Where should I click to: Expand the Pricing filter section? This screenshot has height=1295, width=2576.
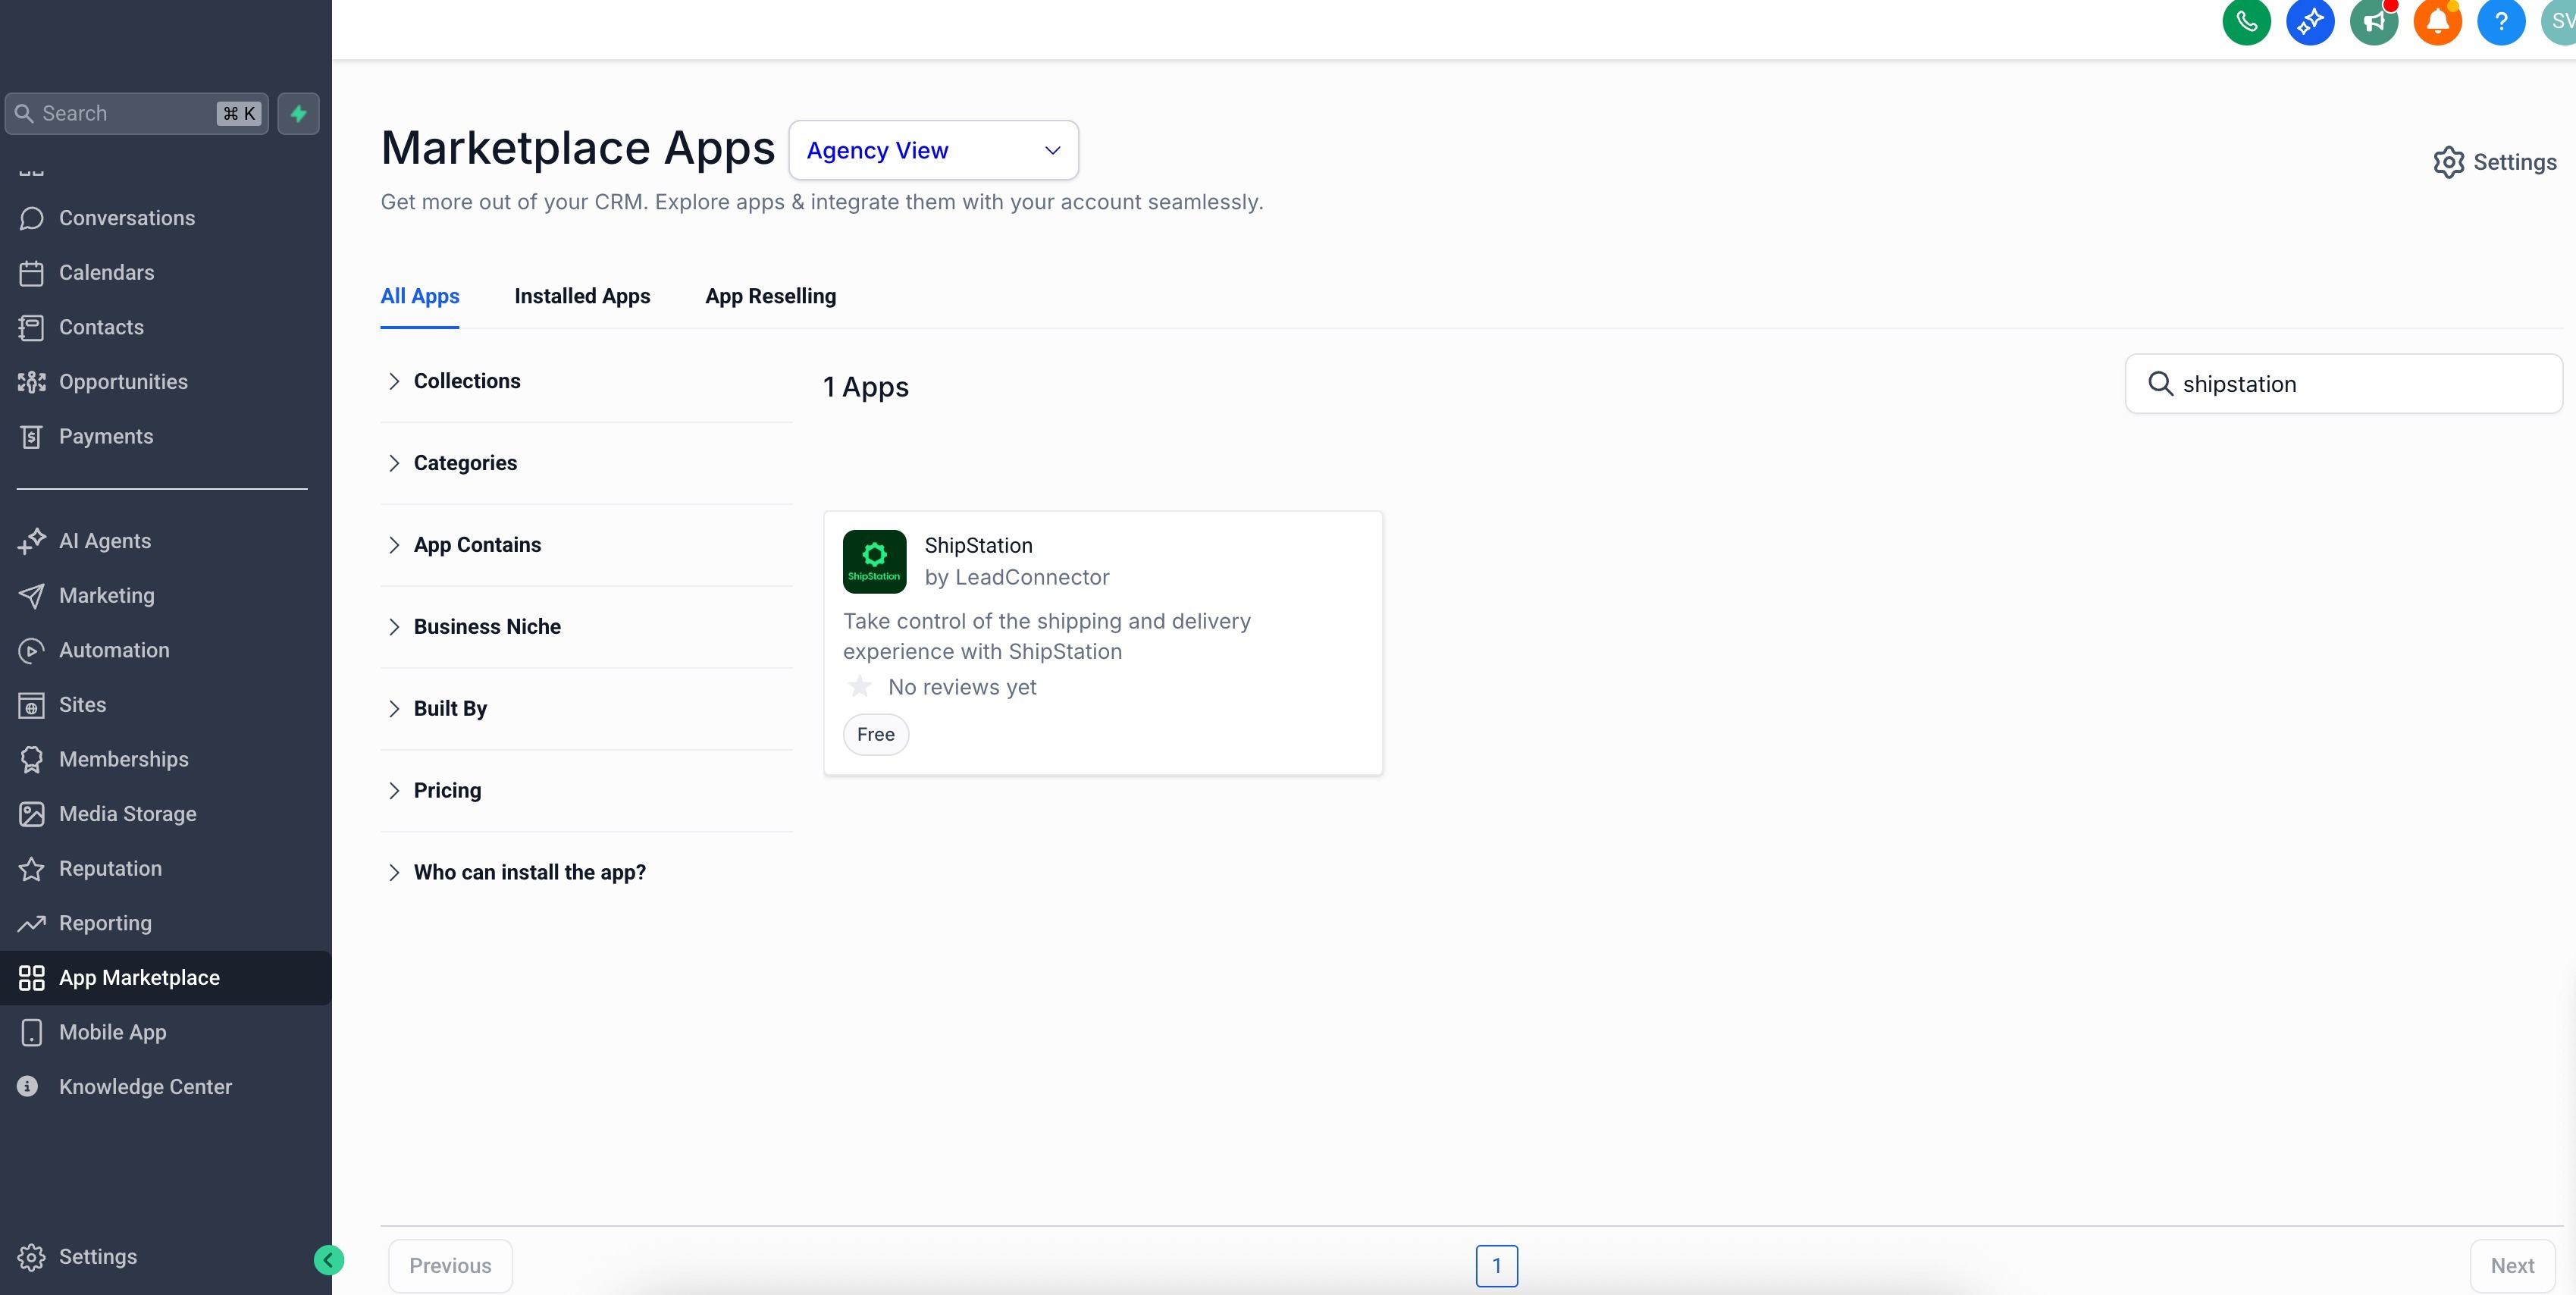coord(447,790)
